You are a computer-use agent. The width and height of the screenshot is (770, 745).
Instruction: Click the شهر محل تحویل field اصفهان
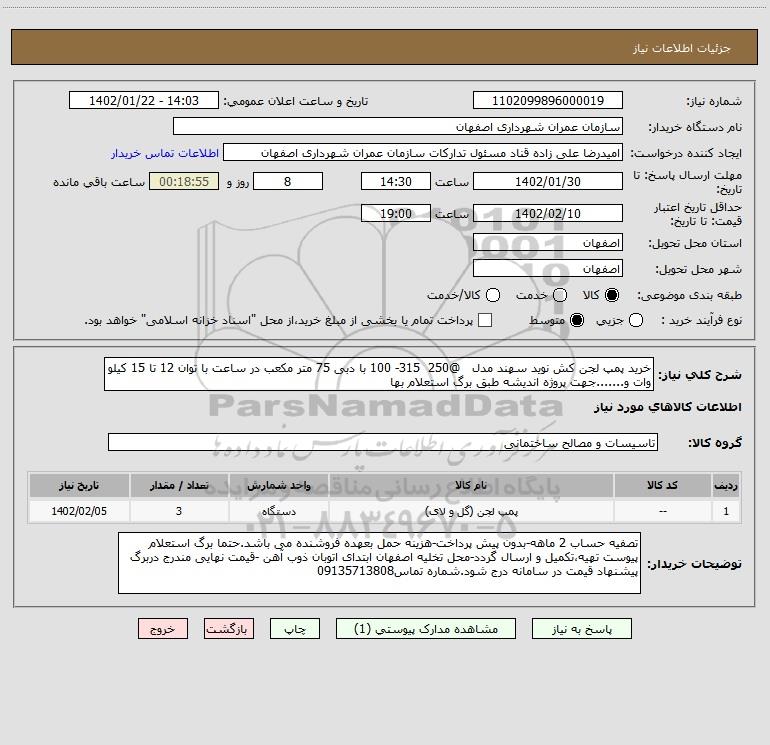pos(548,268)
